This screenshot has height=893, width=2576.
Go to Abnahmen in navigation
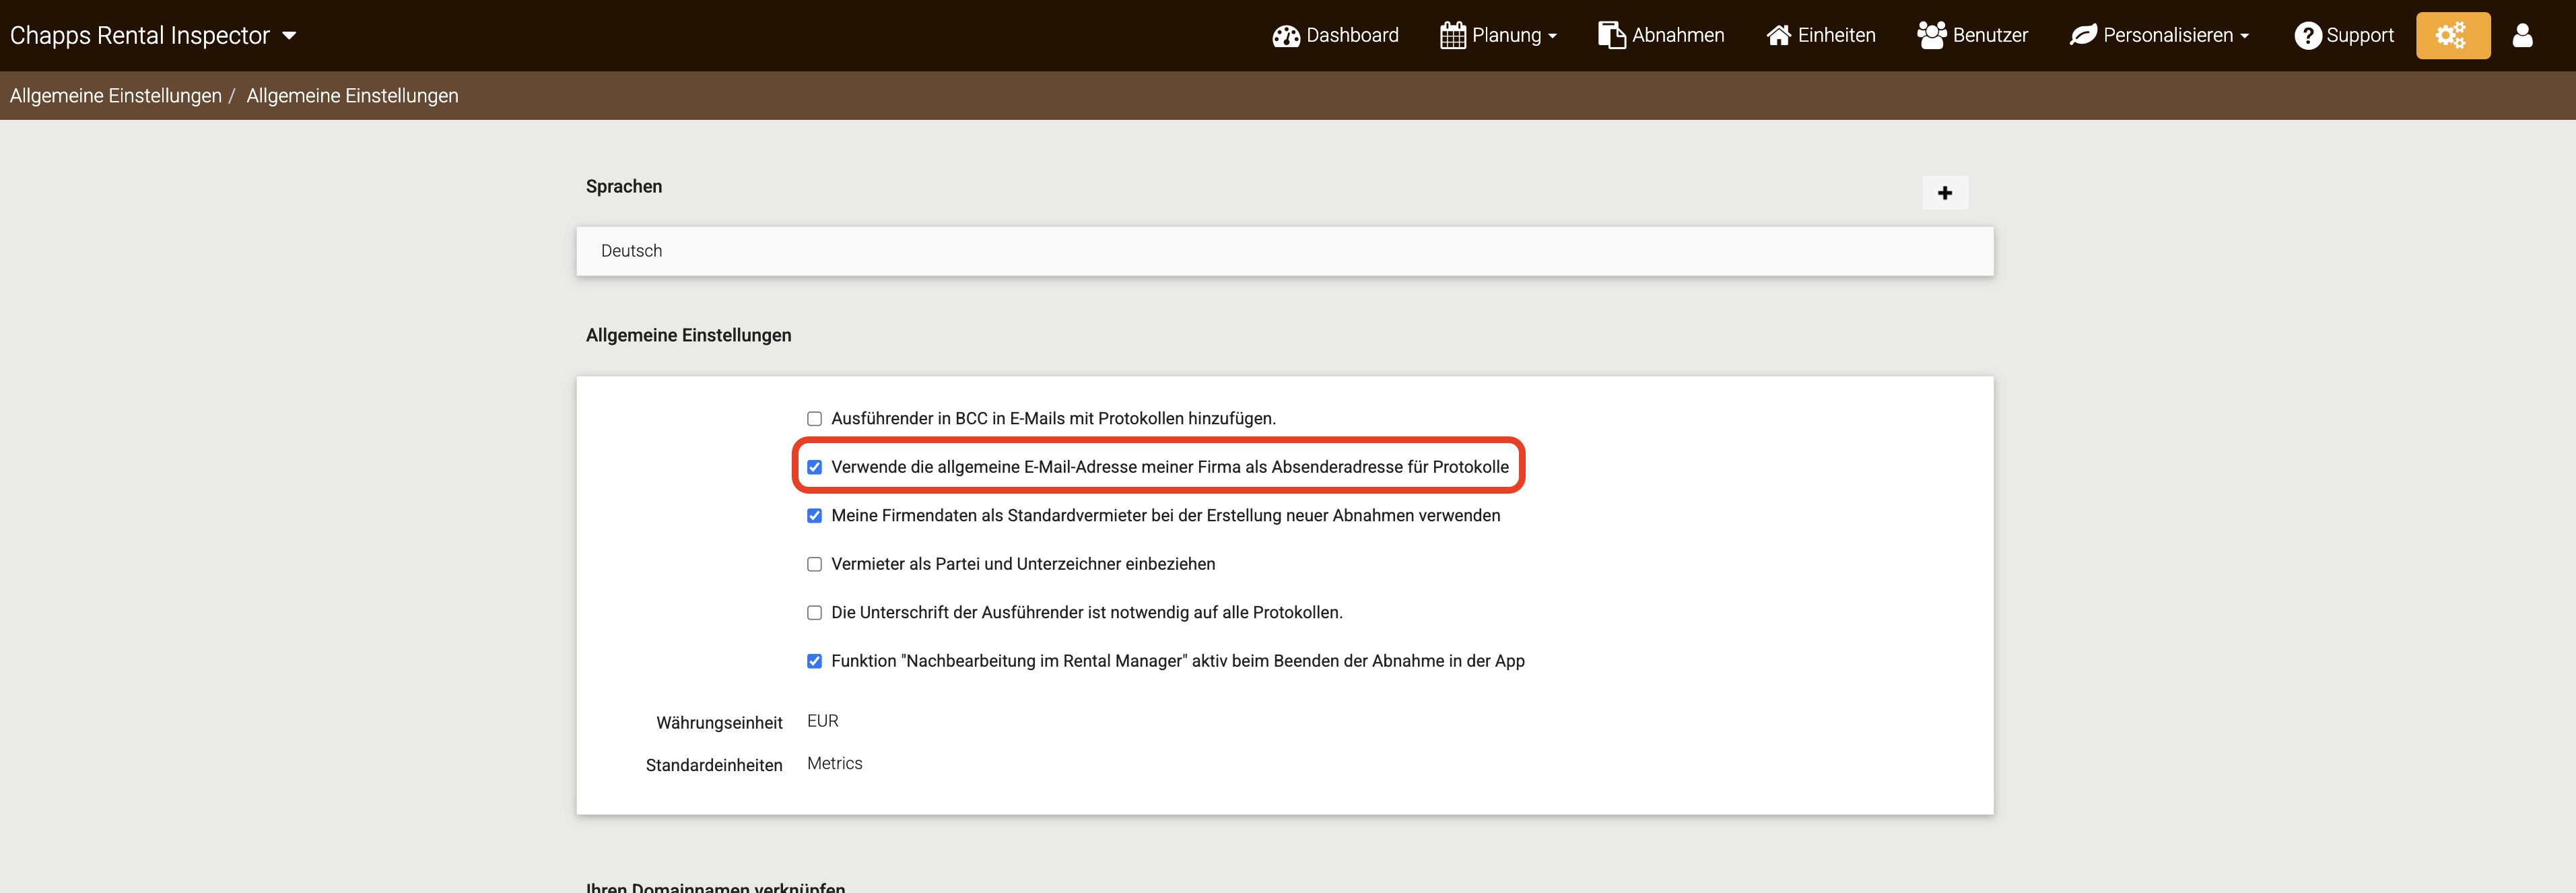pos(1677,36)
